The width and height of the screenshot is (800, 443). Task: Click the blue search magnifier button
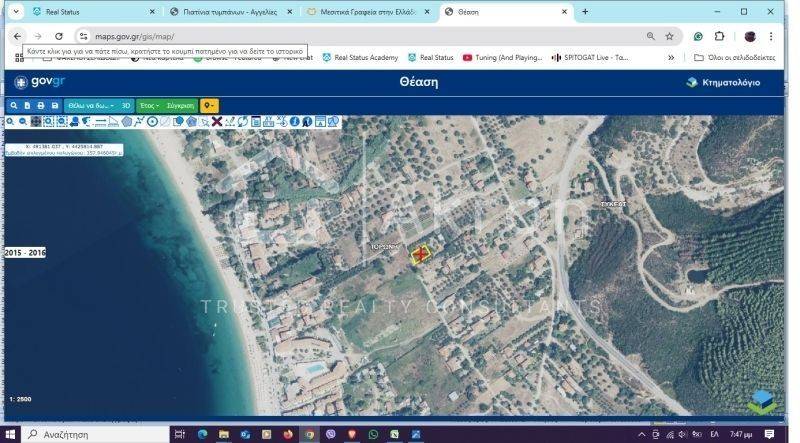coord(14,105)
